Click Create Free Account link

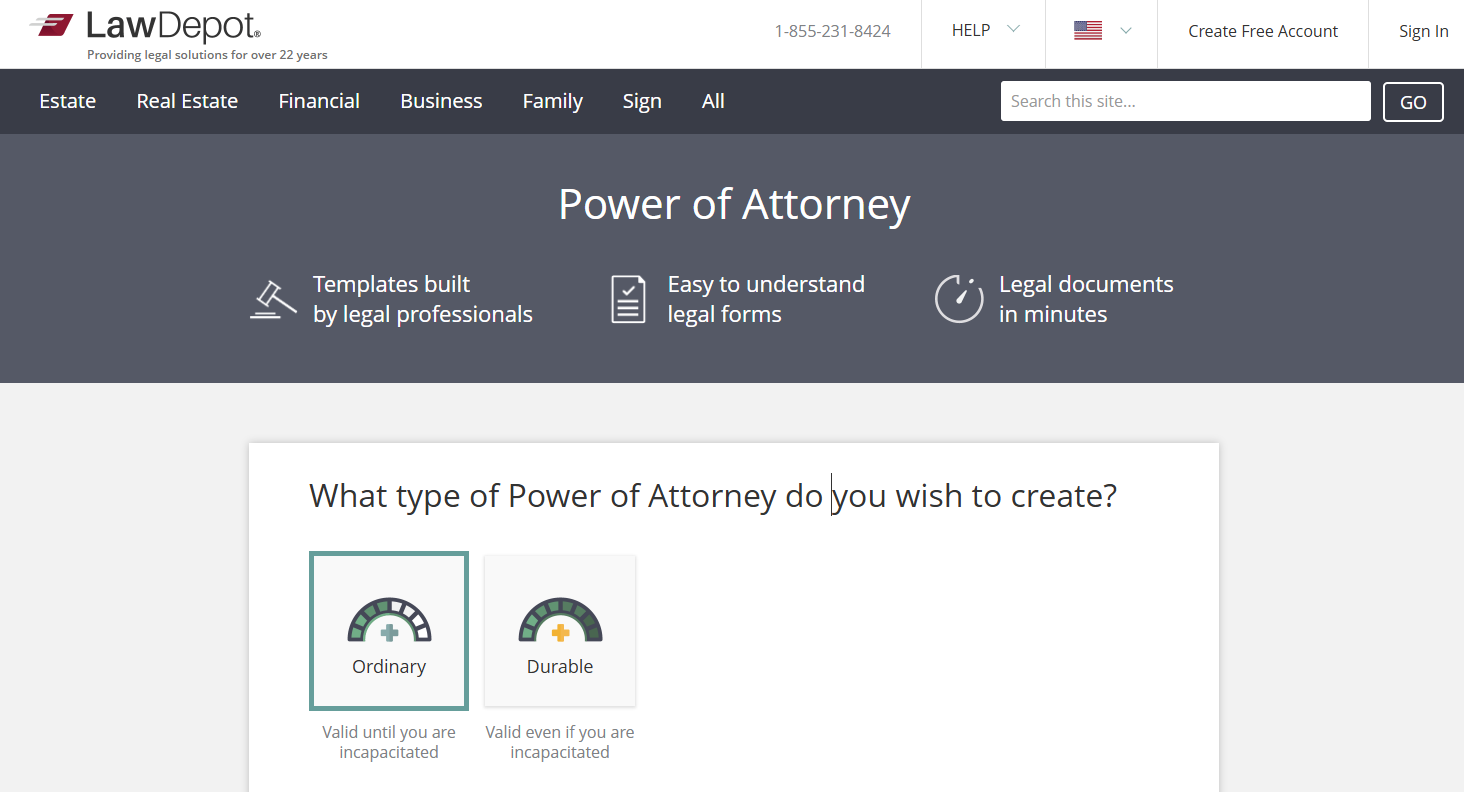pos(1262,31)
